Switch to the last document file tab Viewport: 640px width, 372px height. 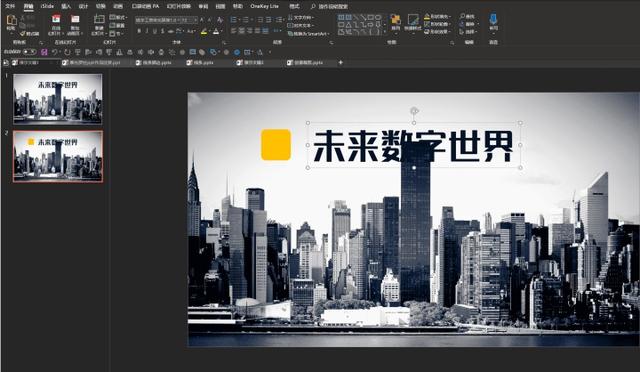pos(306,62)
